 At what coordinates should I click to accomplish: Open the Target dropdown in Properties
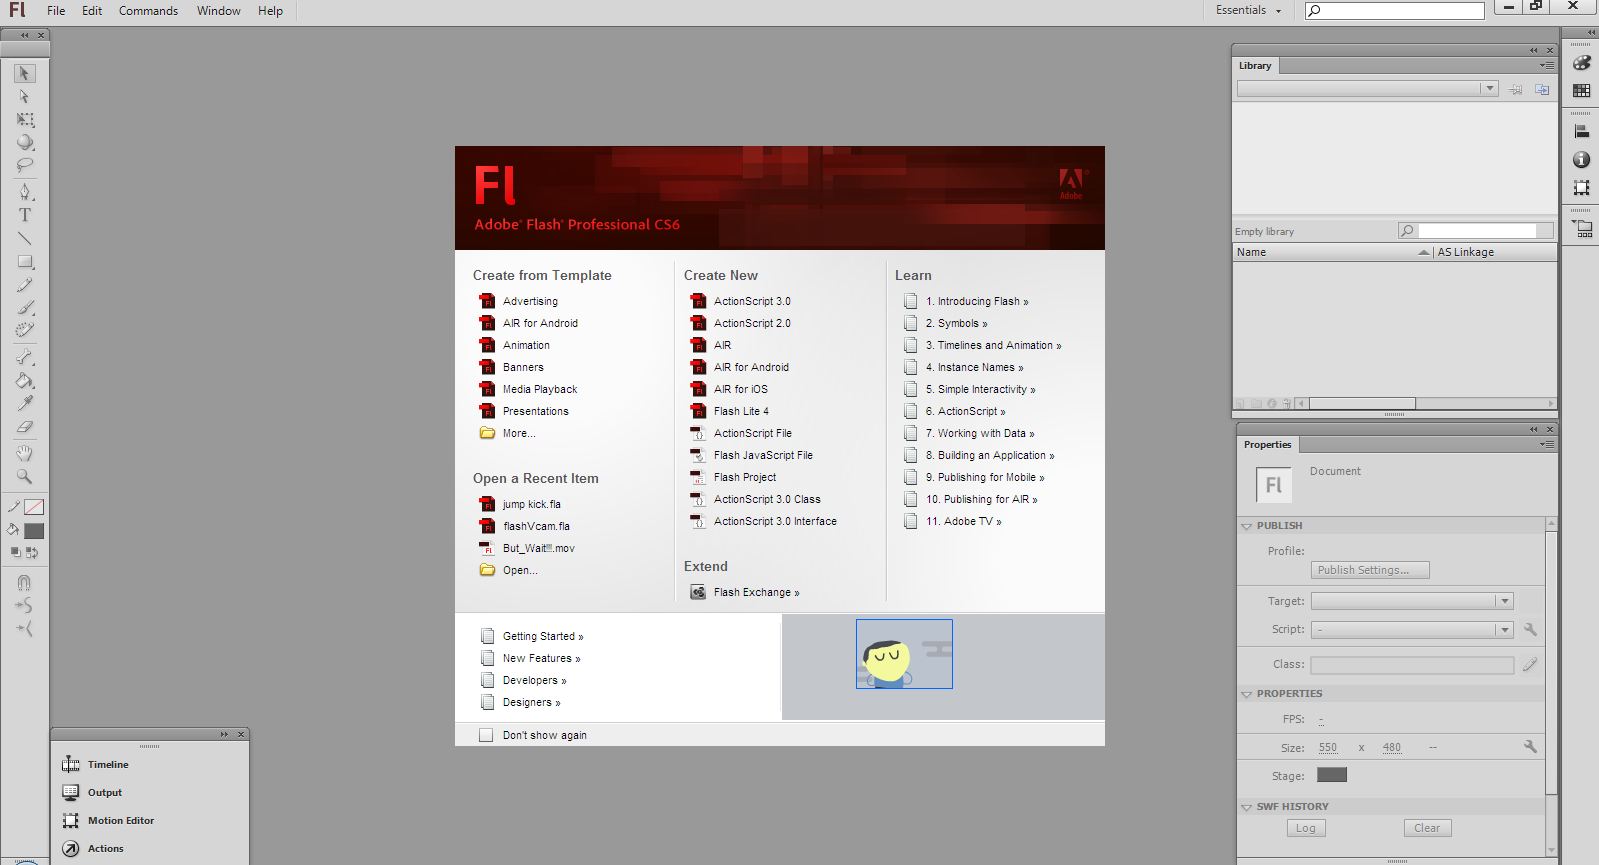point(1412,601)
